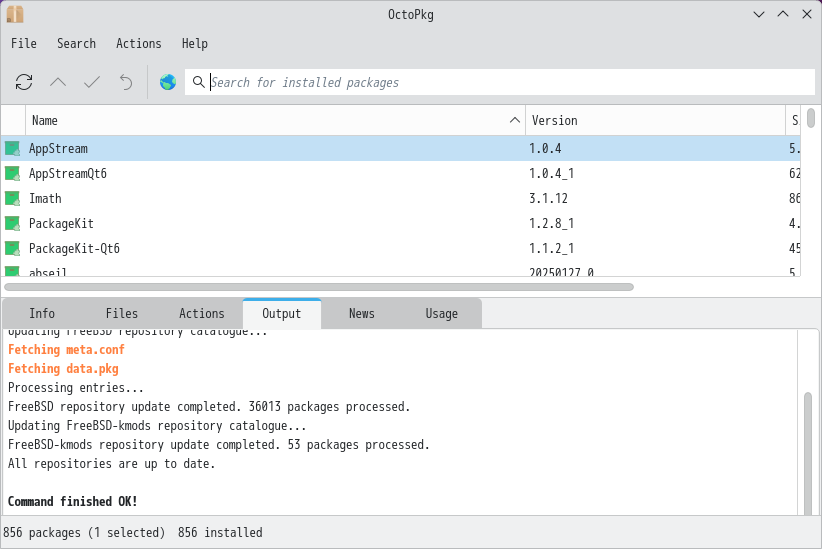The height and width of the screenshot is (549, 822).
Task: Click the undo arrow toolbar icon
Action: click(126, 82)
